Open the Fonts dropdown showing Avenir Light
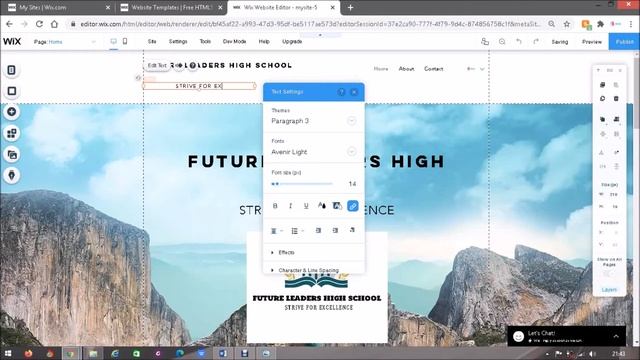The height and width of the screenshot is (360, 640). point(313,152)
